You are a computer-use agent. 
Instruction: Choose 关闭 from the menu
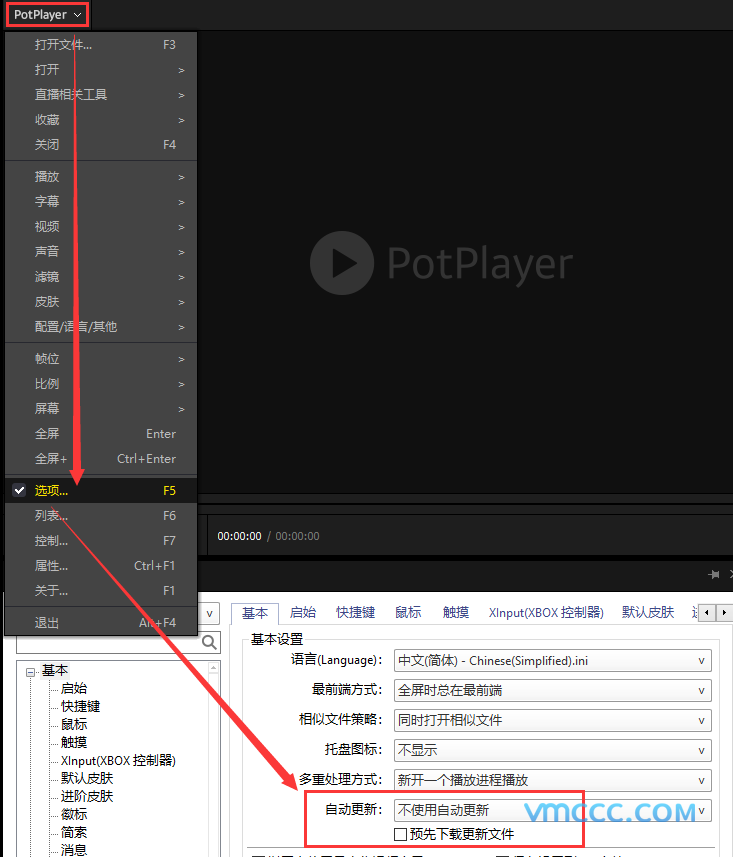(x=101, y=145)
